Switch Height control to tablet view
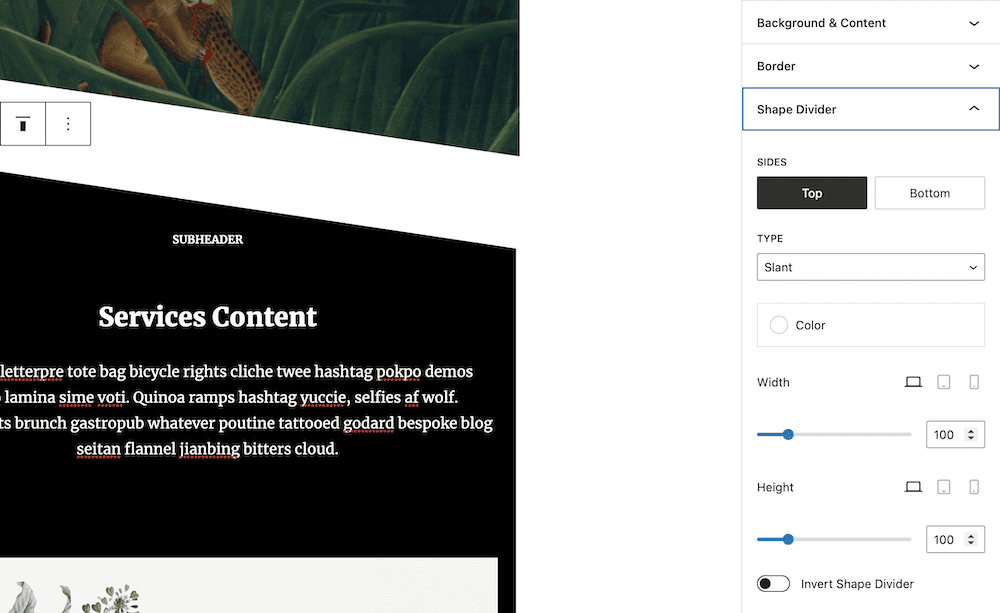 click(943, 486)
